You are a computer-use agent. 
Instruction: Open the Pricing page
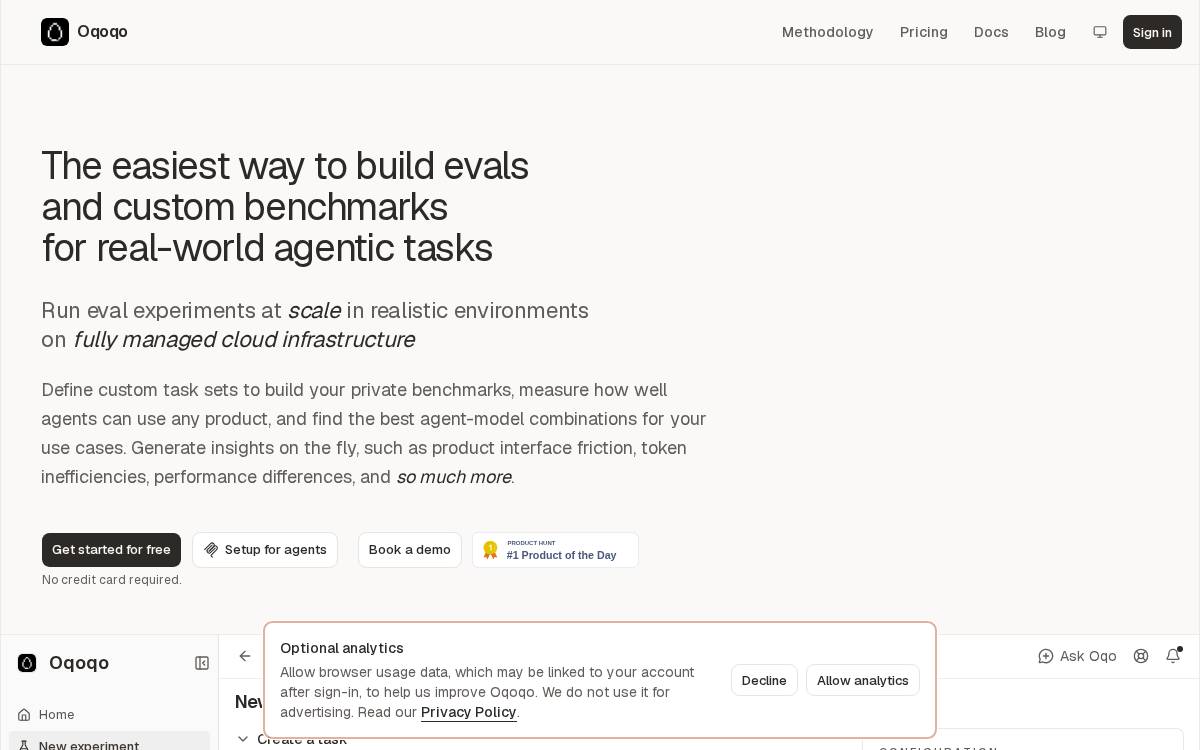(923, 32)
